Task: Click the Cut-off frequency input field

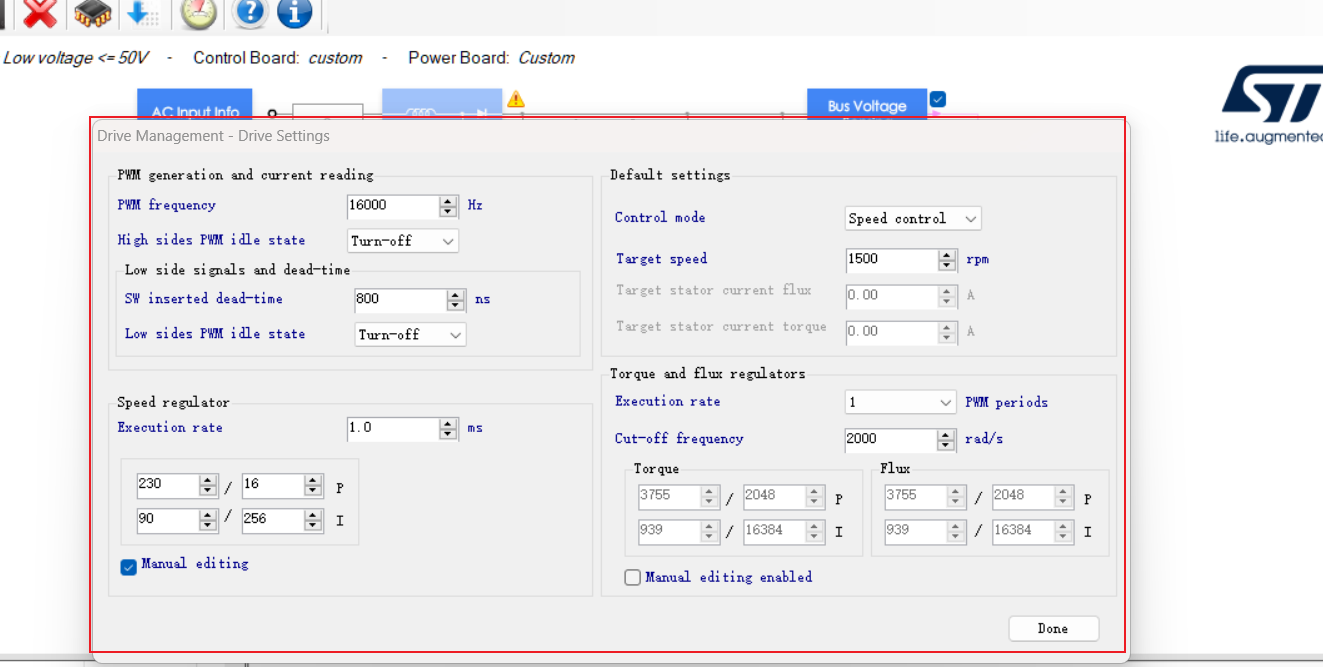Action: point(891,439)
